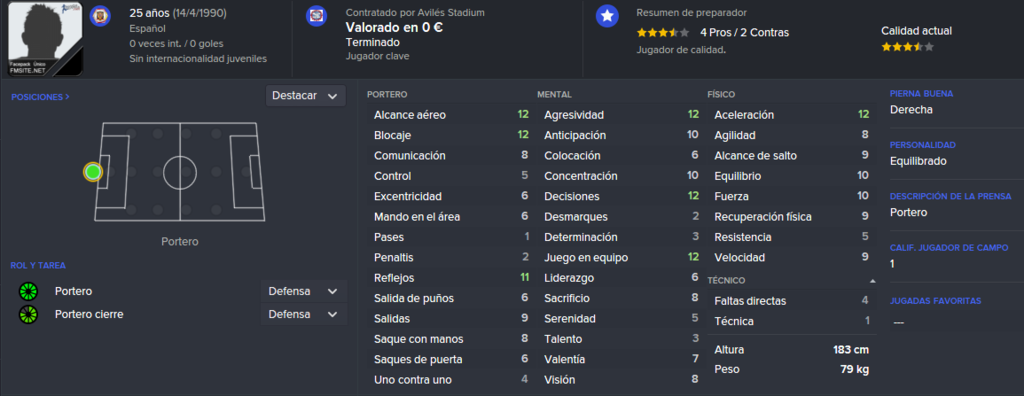The image size is (1024, 396).
Task: Open the Defensa duty dropdown for Portero
Action: (x=304, y=291)
